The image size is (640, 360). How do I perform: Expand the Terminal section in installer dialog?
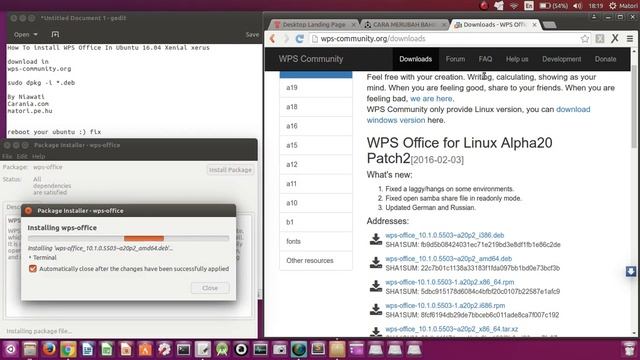click(42, 258)
